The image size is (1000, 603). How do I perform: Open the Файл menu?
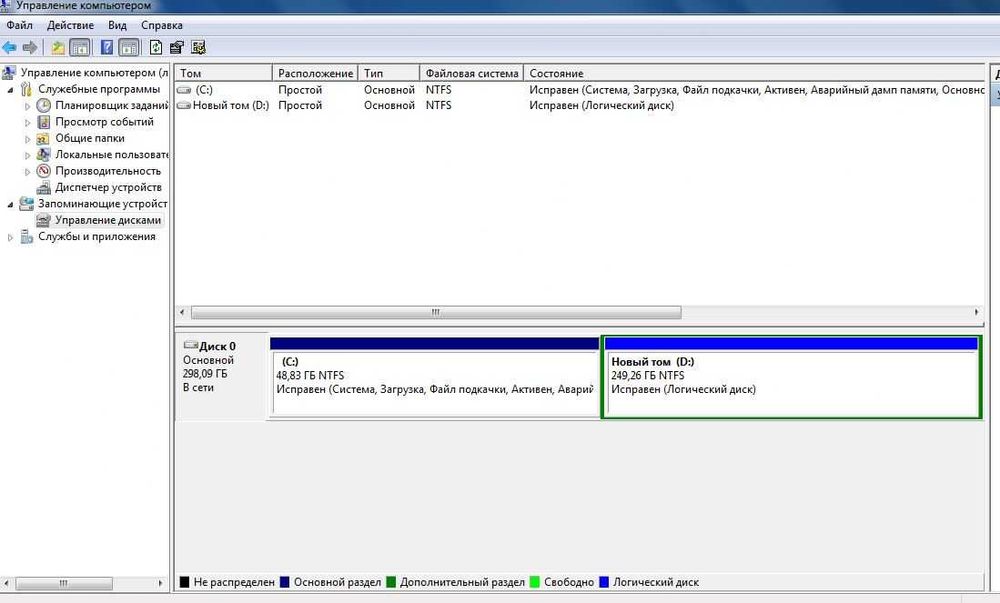coord(20,25)
